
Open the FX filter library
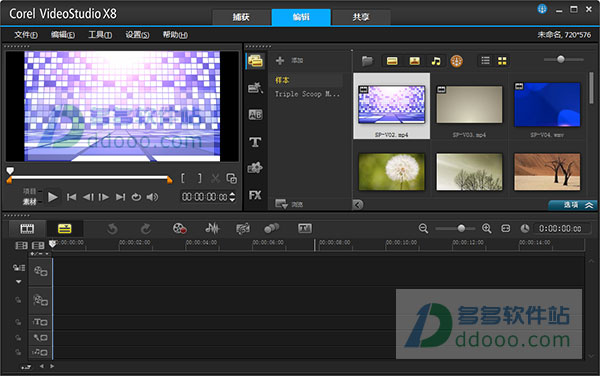tap(255, 195)
